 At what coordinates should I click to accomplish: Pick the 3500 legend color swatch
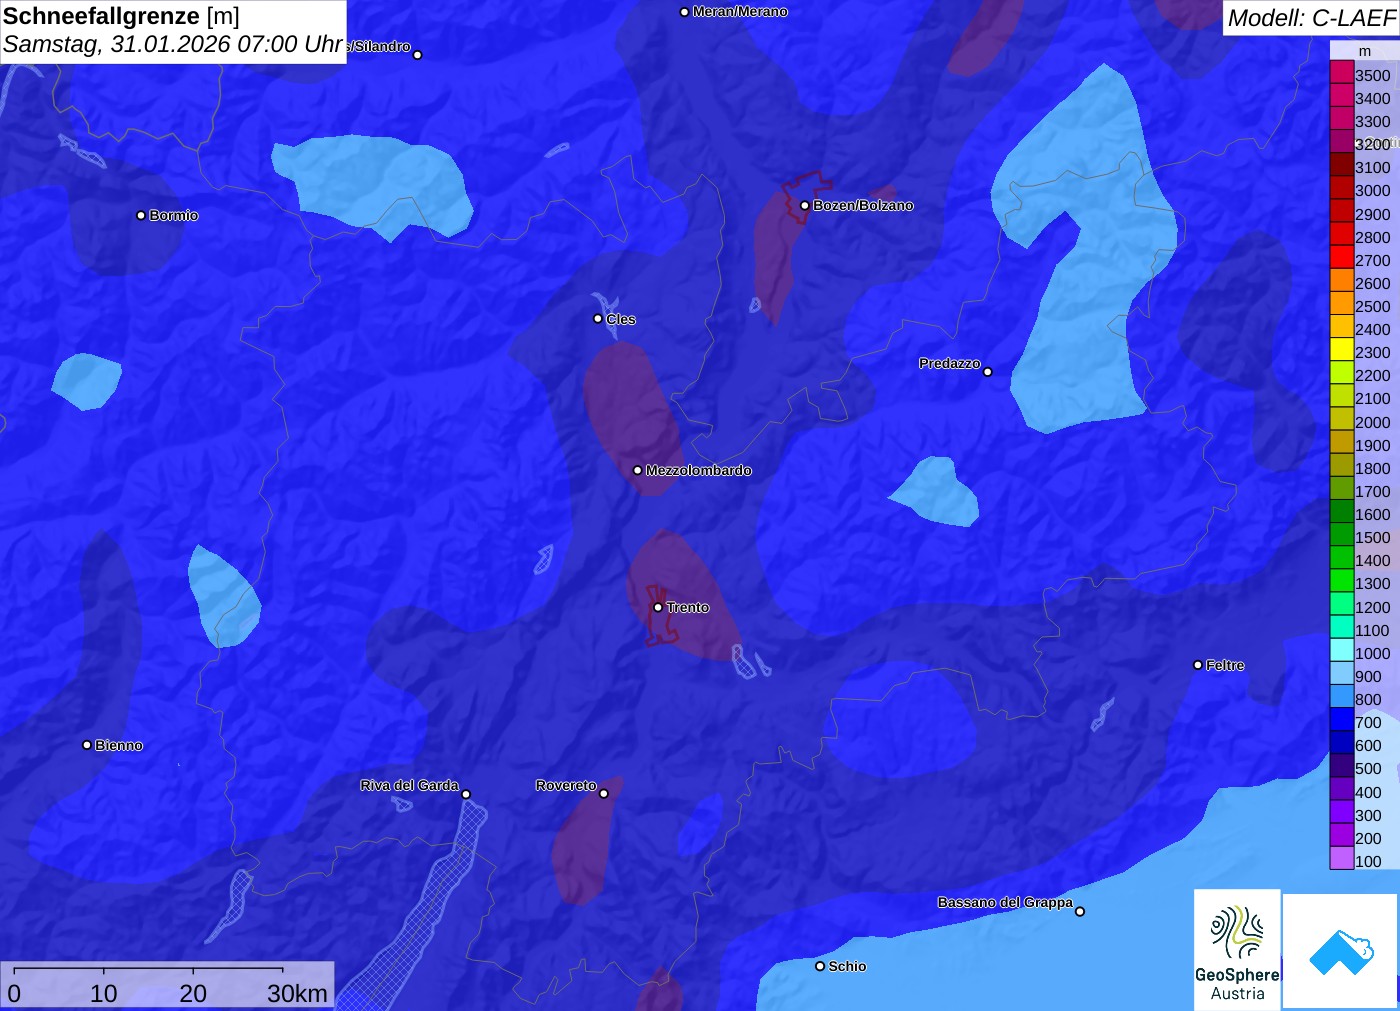click(1342, 72)
